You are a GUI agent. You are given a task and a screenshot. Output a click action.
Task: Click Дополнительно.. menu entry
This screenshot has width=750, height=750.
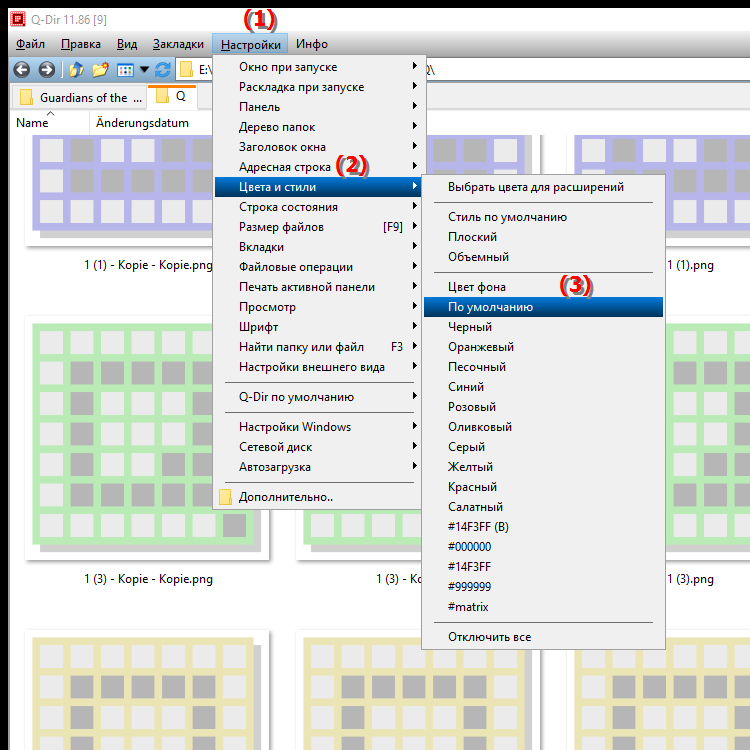(x=318, y=497)
